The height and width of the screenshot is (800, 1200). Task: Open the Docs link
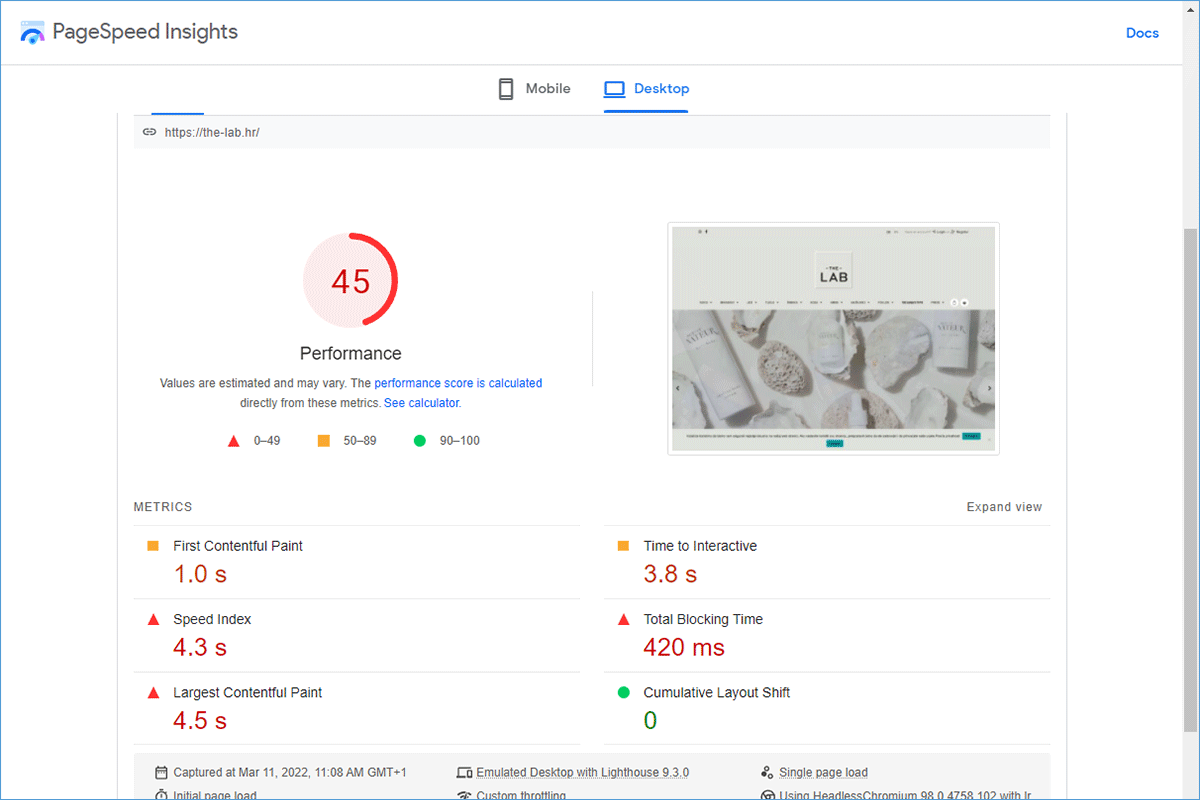[x=1142, y=33]
